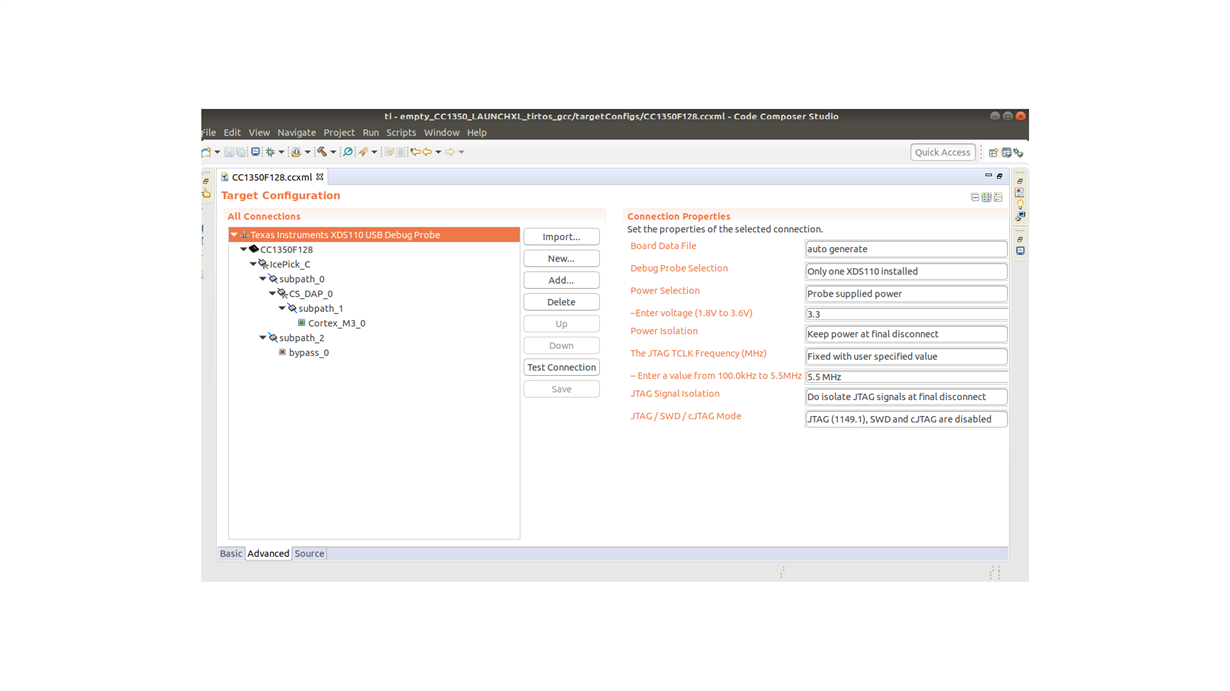Screen dimensions: 1230x691
Task: Open the dropdown arrow next to Flash icon
Action: 307,152
